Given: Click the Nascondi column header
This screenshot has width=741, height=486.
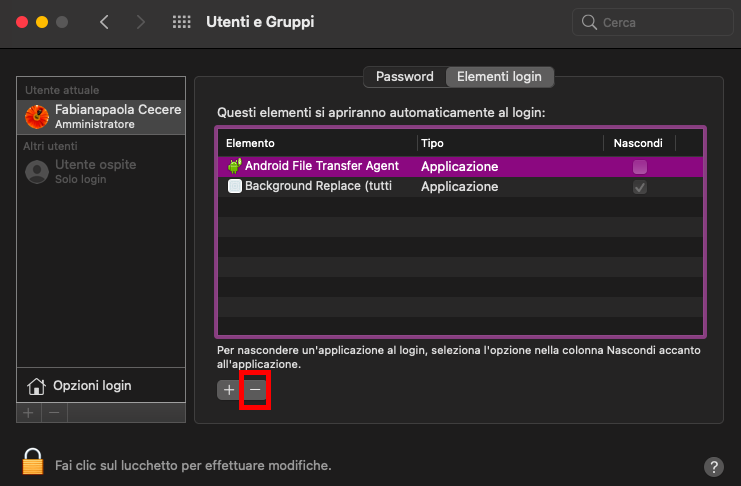Looking at the screenshot, I should pyautogui.click(x=638, y=143).
